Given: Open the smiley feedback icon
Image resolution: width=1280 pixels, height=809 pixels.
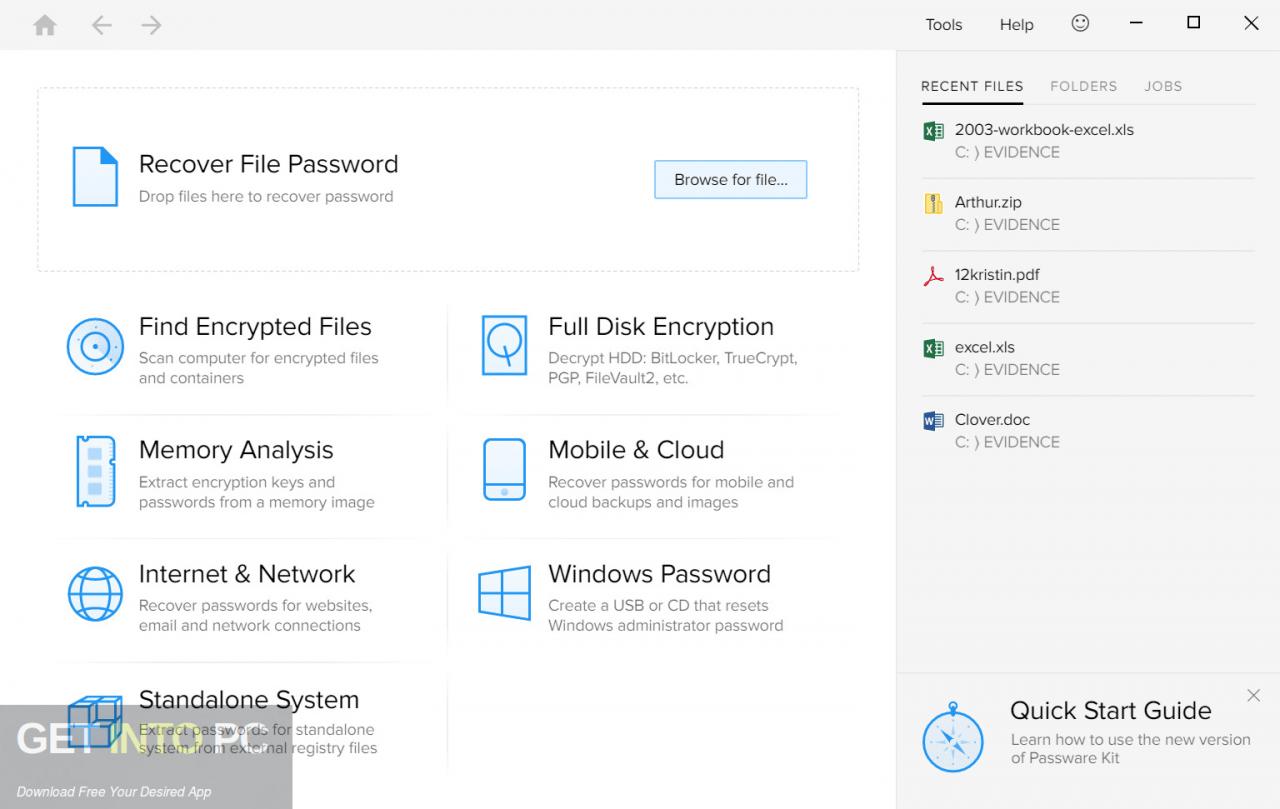Looking at the screenshot, I should pyautogui.click(x=1080, y=23).
